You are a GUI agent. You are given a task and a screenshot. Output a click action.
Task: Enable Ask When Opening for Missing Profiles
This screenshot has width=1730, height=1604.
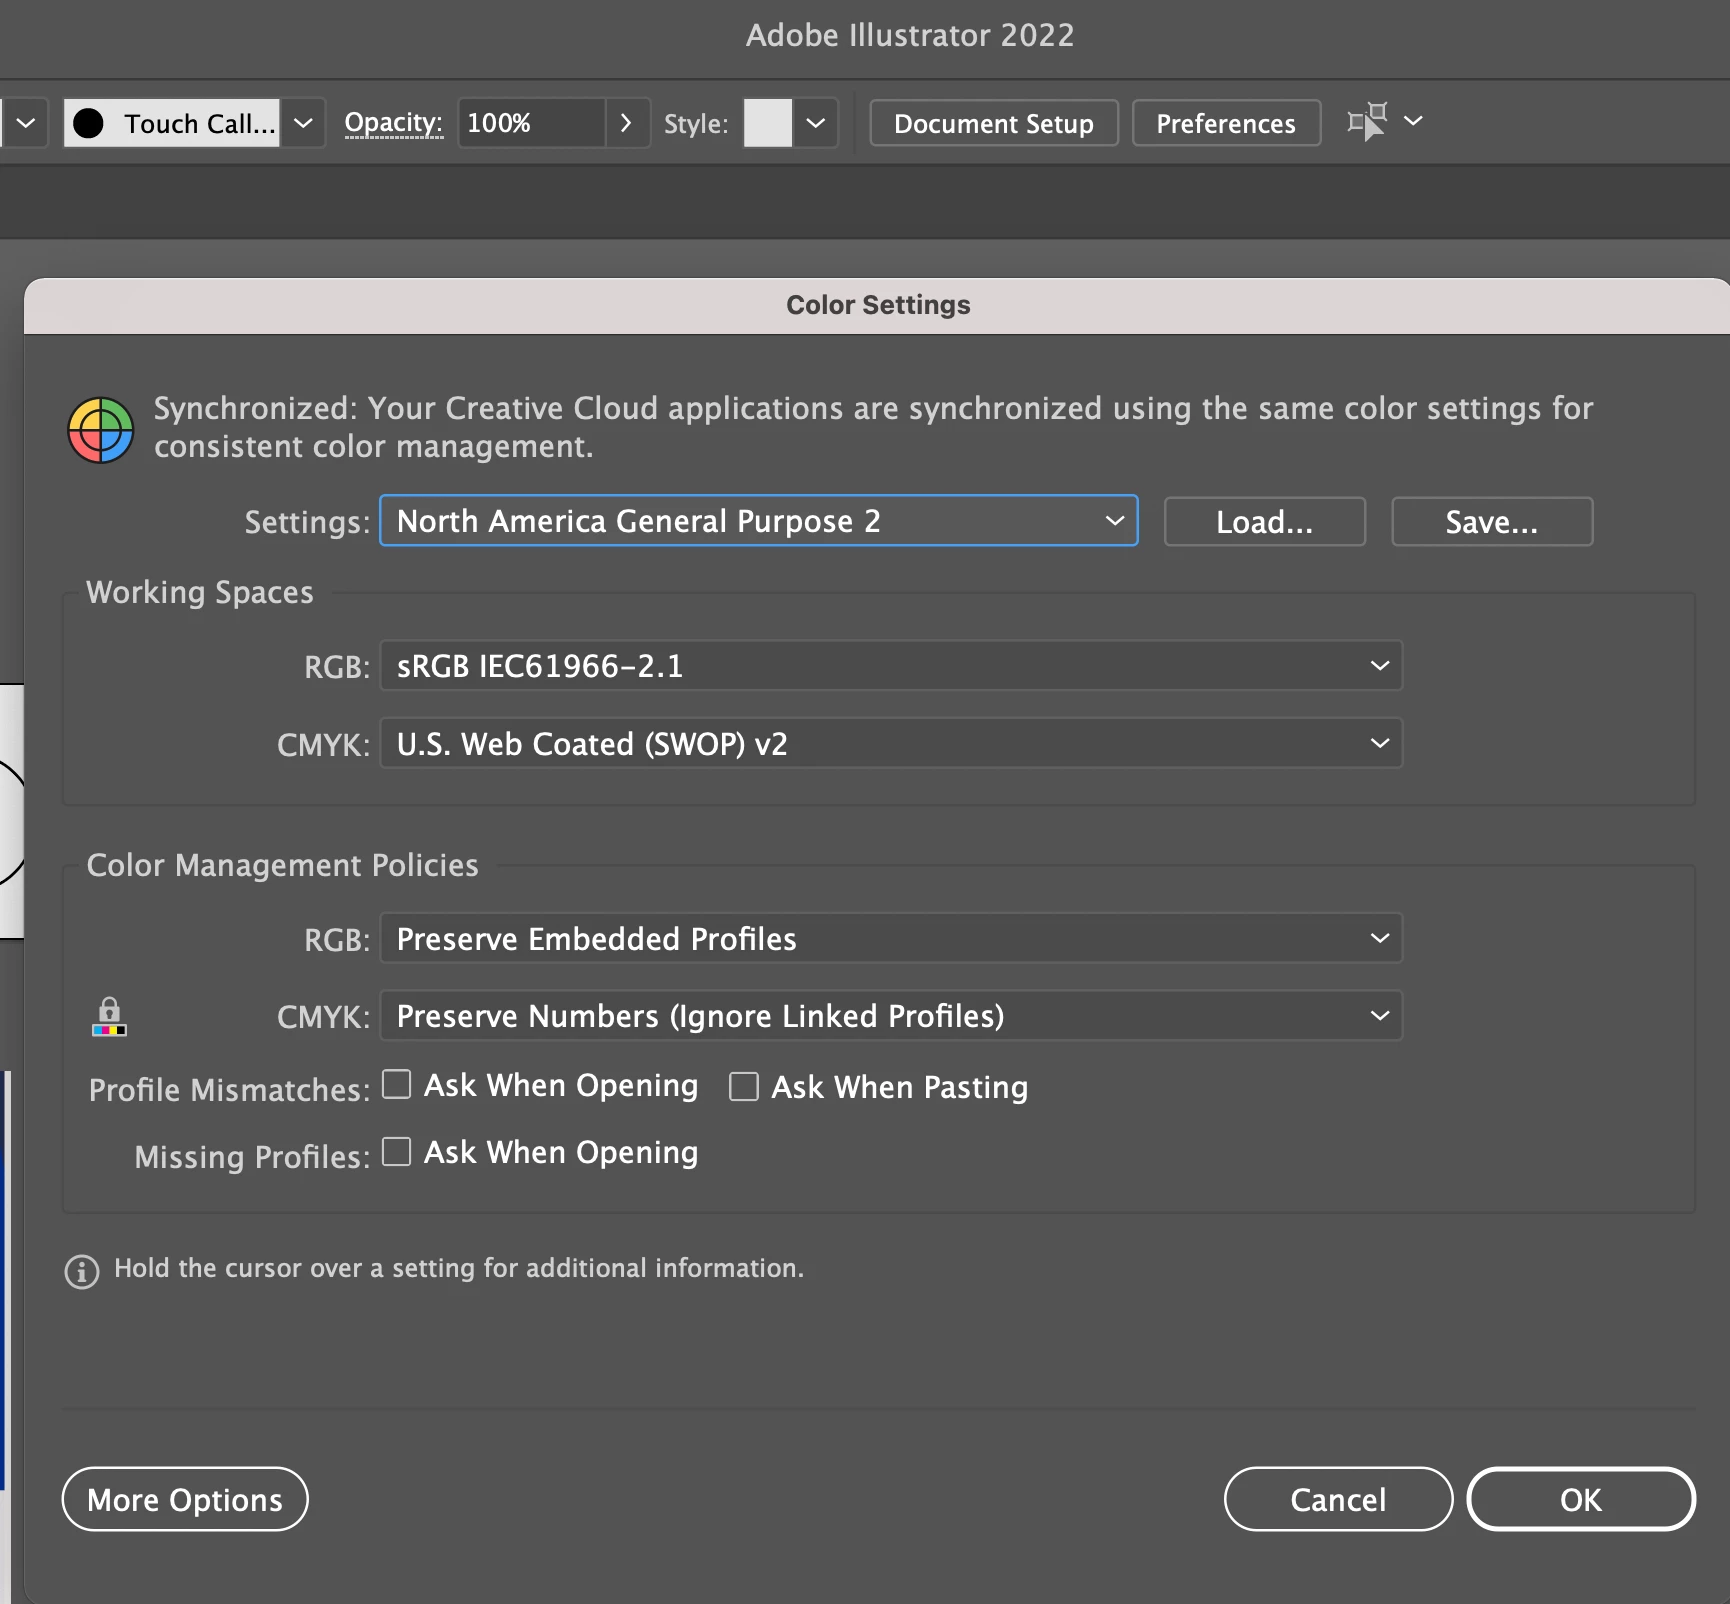pos(397,1152)
